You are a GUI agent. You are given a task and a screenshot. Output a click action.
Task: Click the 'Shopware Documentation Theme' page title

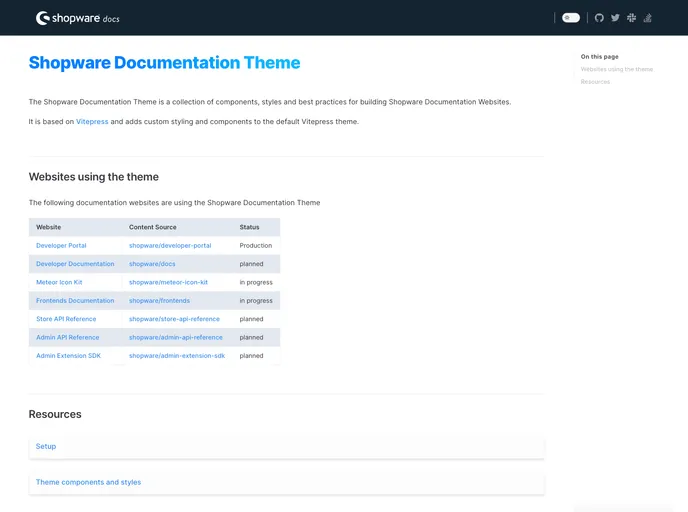click(x=165, y=63)
